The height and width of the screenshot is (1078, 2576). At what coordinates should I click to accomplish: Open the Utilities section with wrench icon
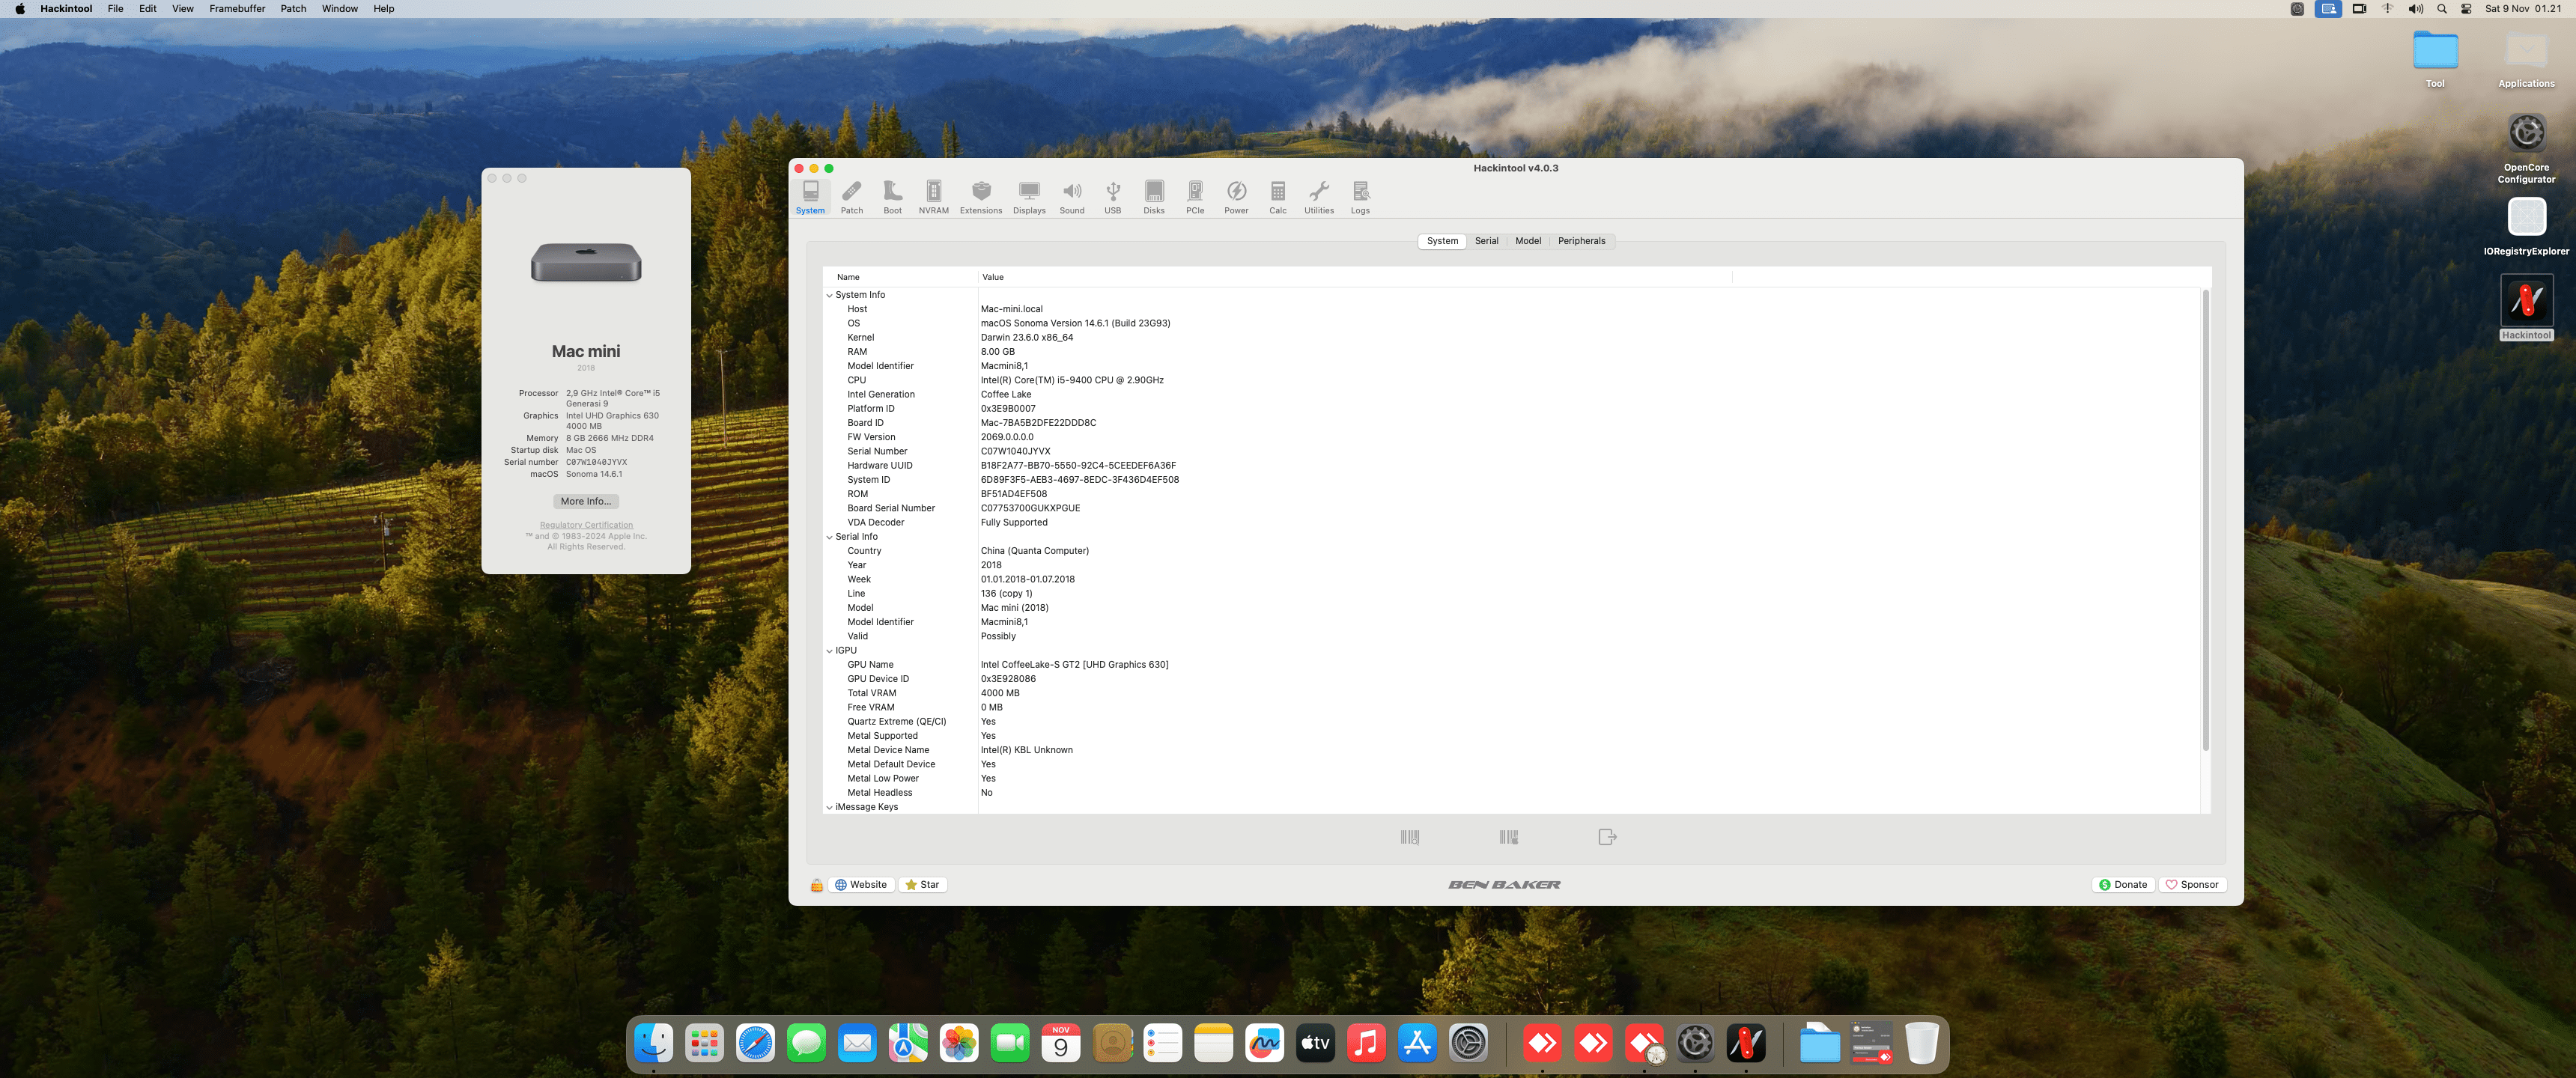coord(1318,197)
